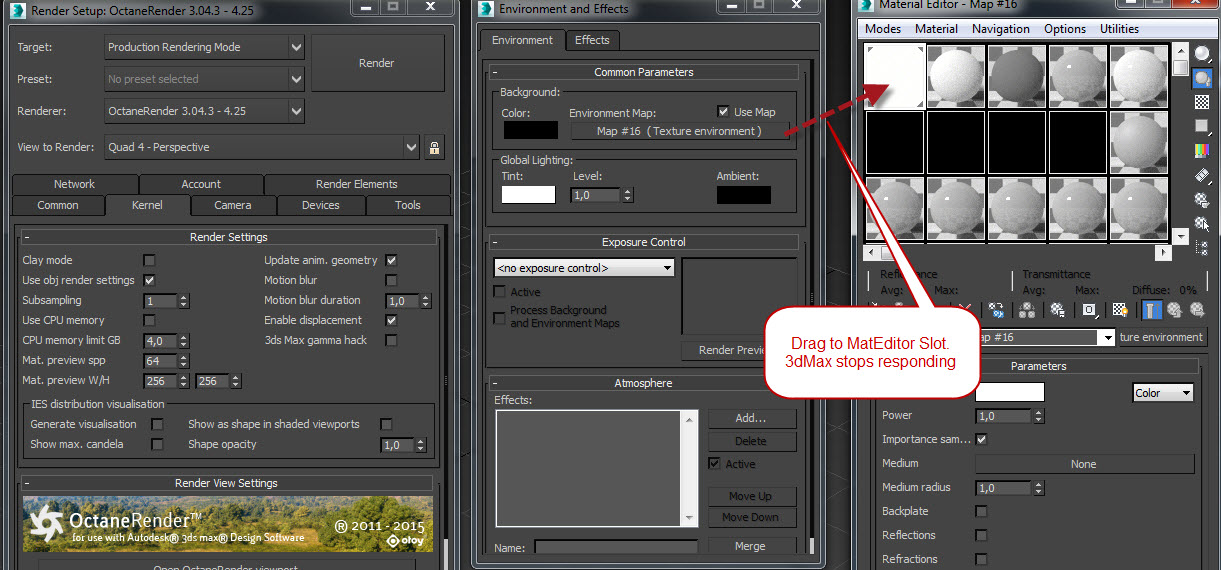Viewport: 1221px width, 570px height.
Task: Enable Use CPU memory checkbox
Action: click(x=149, y=320)
